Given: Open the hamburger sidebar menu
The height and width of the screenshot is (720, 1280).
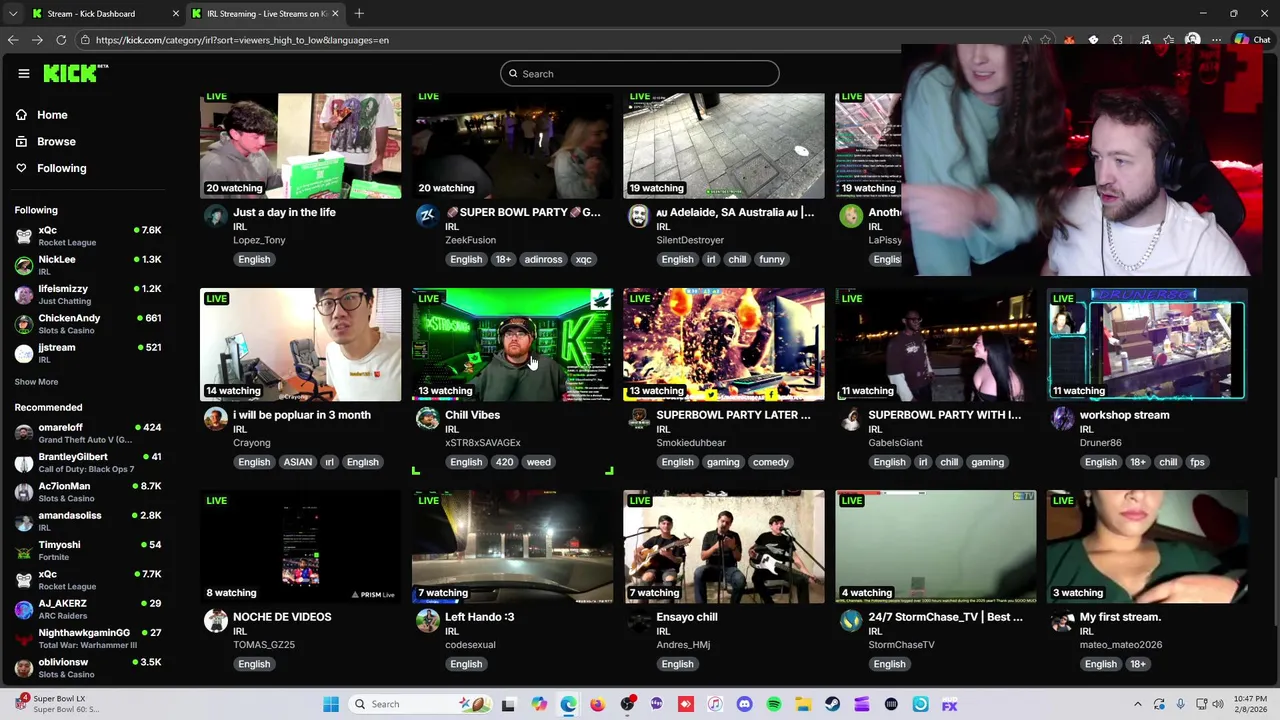Looking at the screenshot, I should point(24,73).
